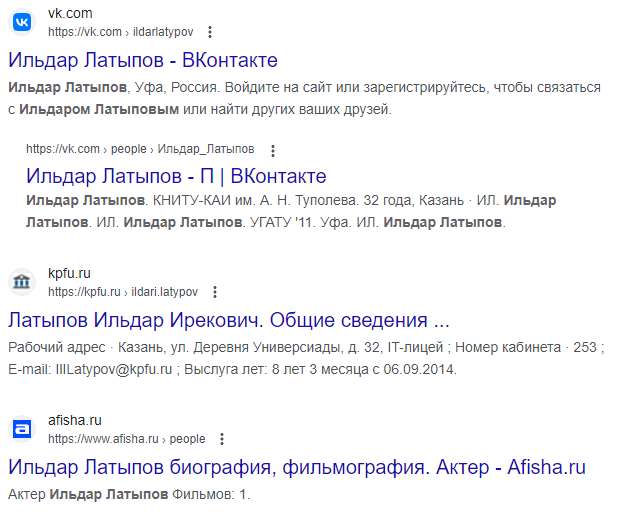
Task: Open more options for vk.com people result
Action: (272, 151)
